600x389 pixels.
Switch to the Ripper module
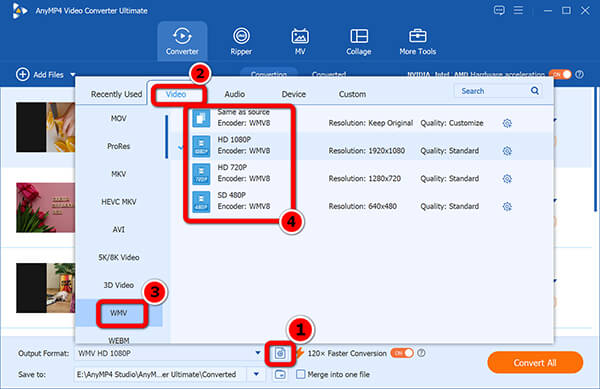241,41
